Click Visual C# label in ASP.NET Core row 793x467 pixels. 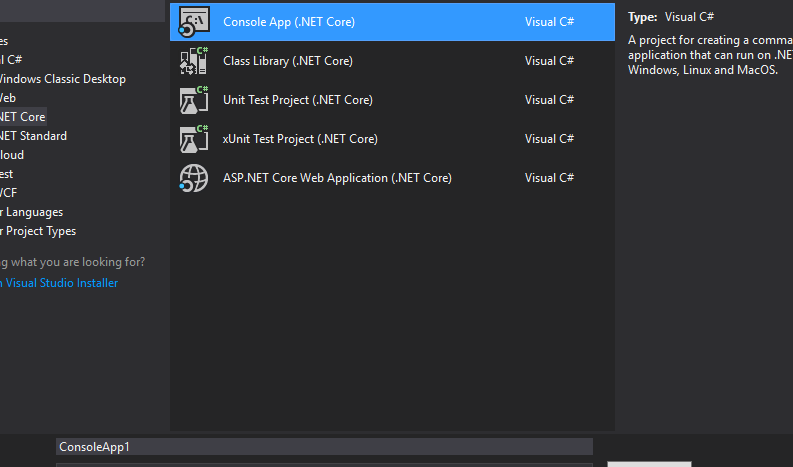(x=549, y=178)
